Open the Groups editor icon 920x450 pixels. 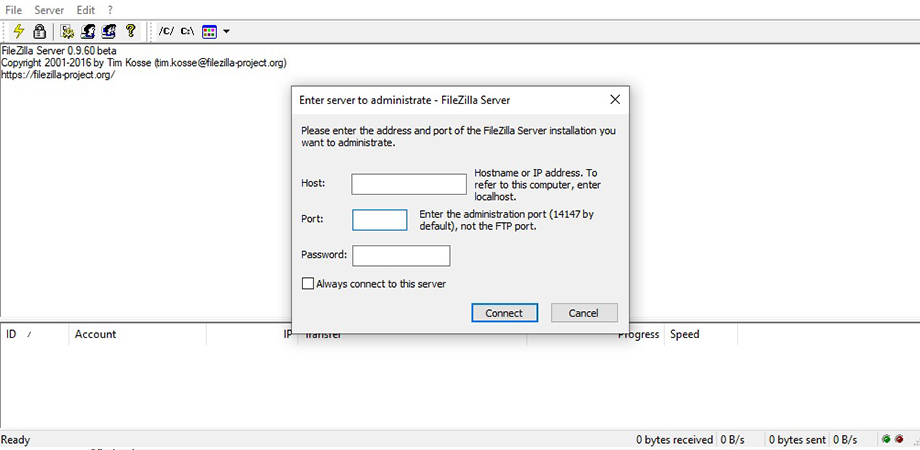109,31
